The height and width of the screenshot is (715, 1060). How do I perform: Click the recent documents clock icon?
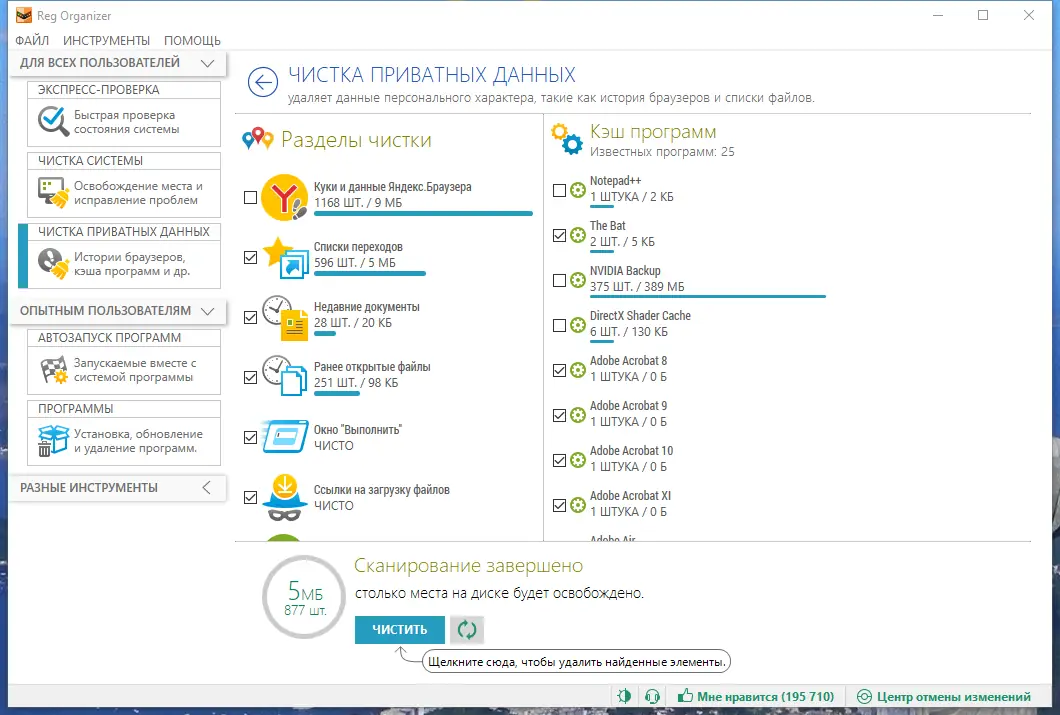click(x=285, y=318)
